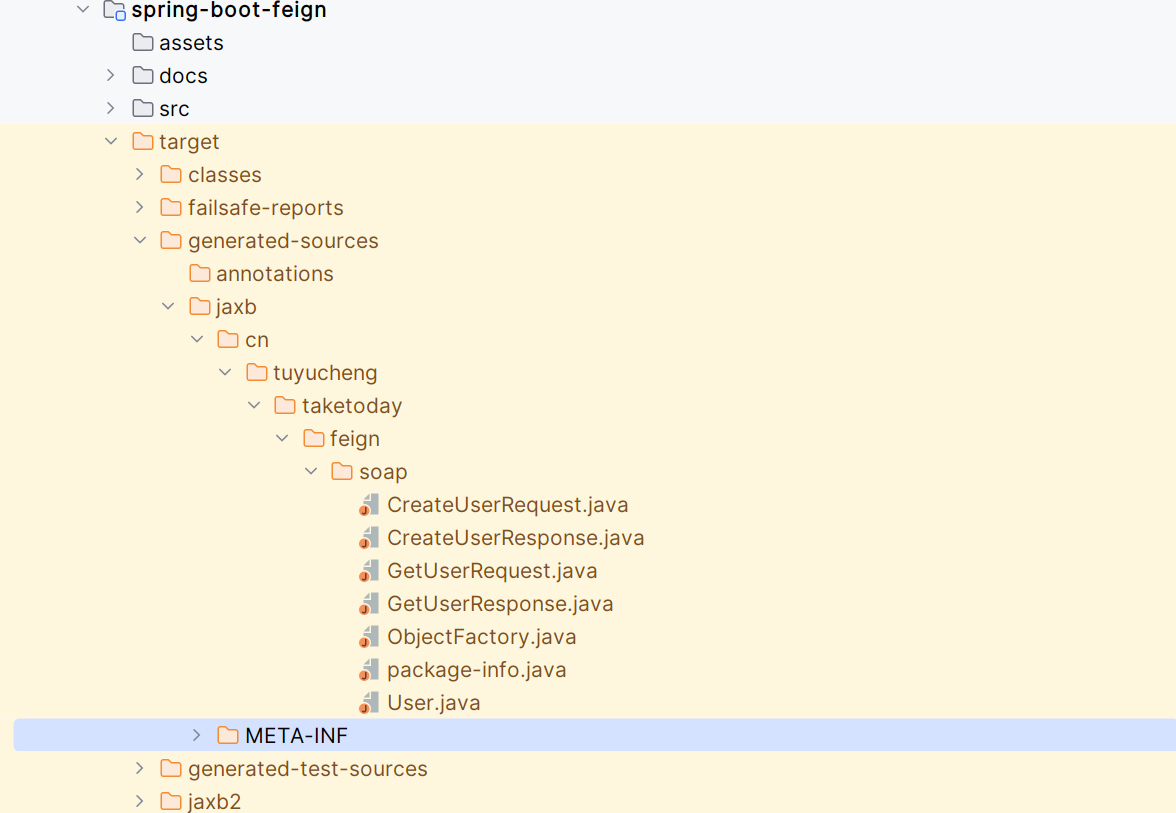Image resolution: width=1176 pixels, height=813 pixels.
Task: Collapse the jaxb folder chevron
Action: pos(168,307)
